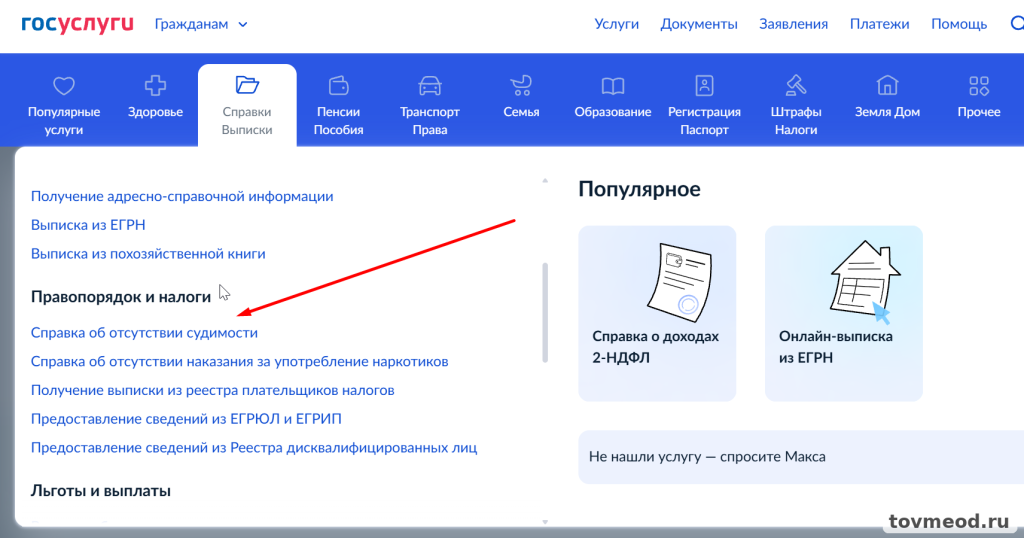The height and width of the screenshot is (538, 1024).
Task: Click the list scrollbar thumb
Action: (545, 312)
